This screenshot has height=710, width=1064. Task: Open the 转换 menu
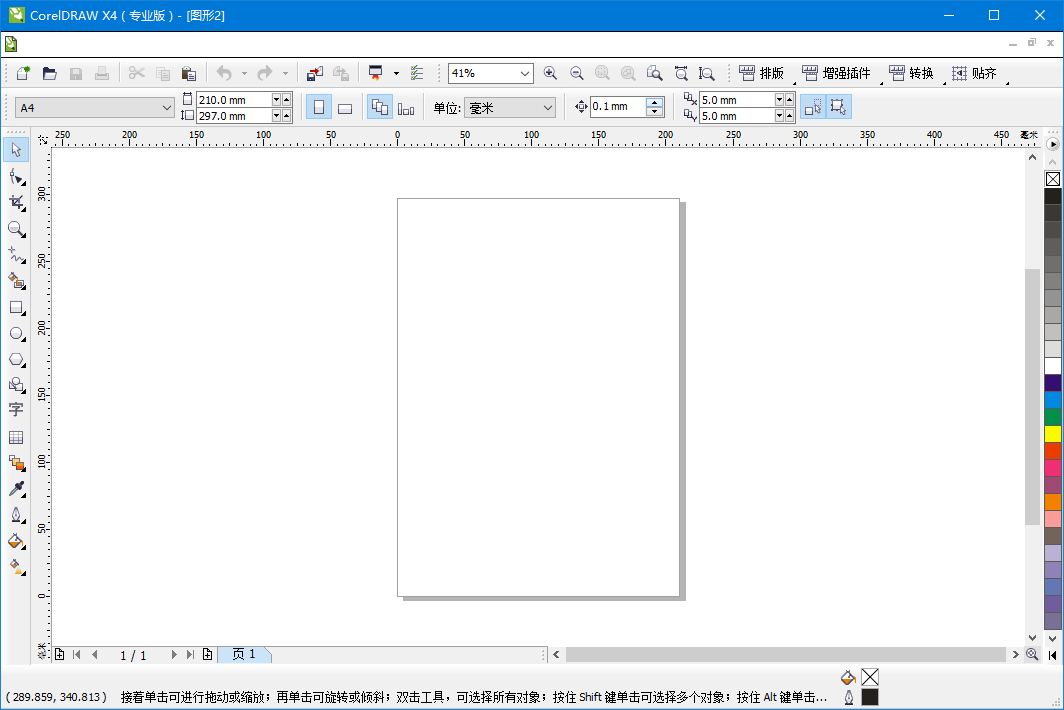(x=912, y=73)
